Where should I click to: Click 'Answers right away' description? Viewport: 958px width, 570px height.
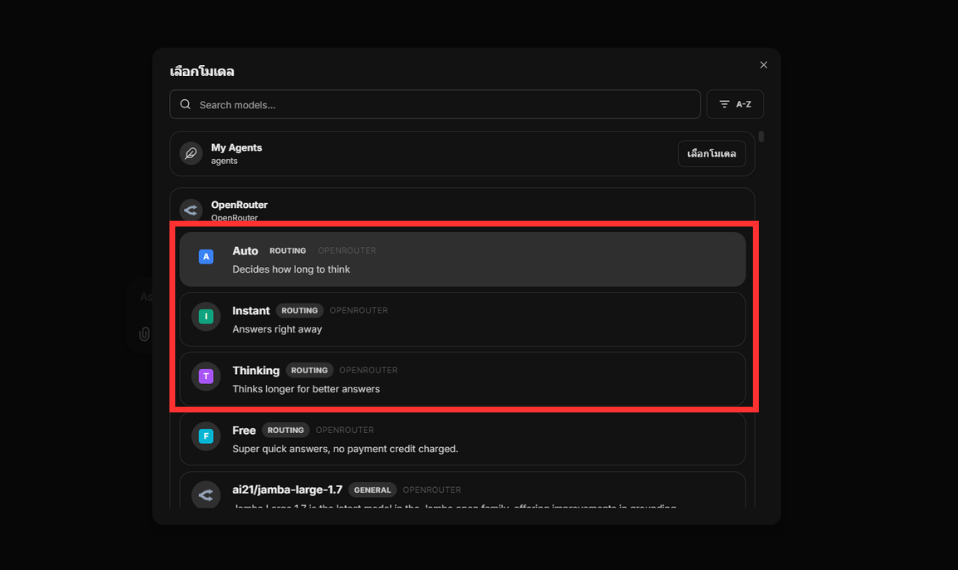[x=277, y=329]
